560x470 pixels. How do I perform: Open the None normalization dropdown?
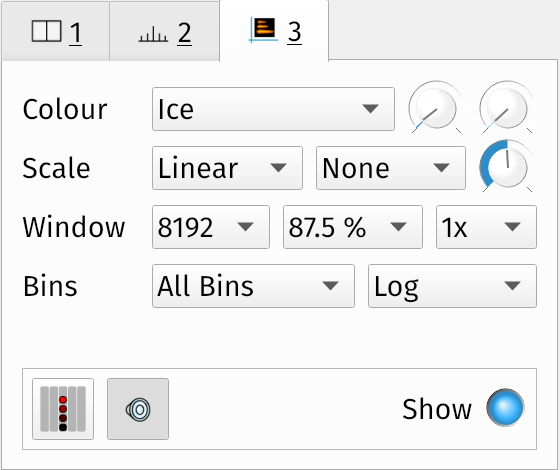[x=391, y=168]
